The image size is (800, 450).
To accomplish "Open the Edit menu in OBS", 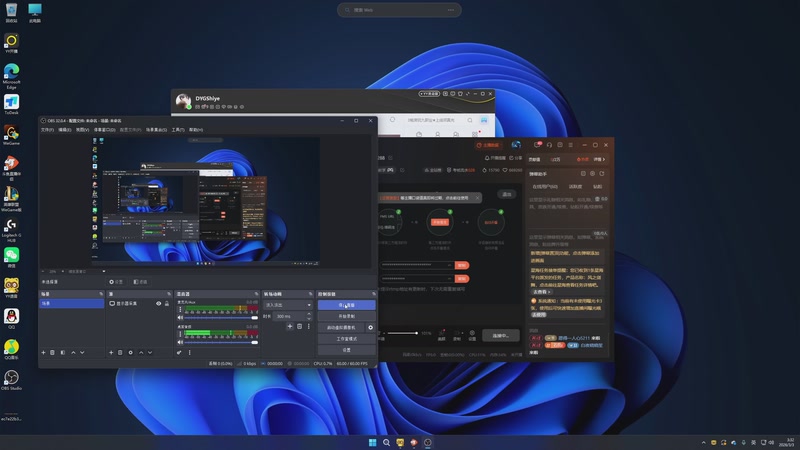I will pos(65,130).
